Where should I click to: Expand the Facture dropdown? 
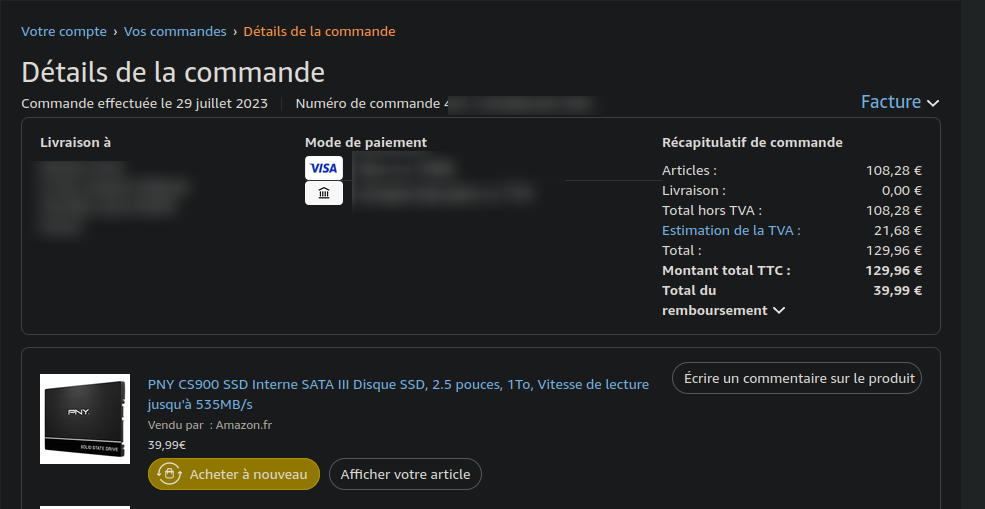pyautogui.click(x=900, y=102)
